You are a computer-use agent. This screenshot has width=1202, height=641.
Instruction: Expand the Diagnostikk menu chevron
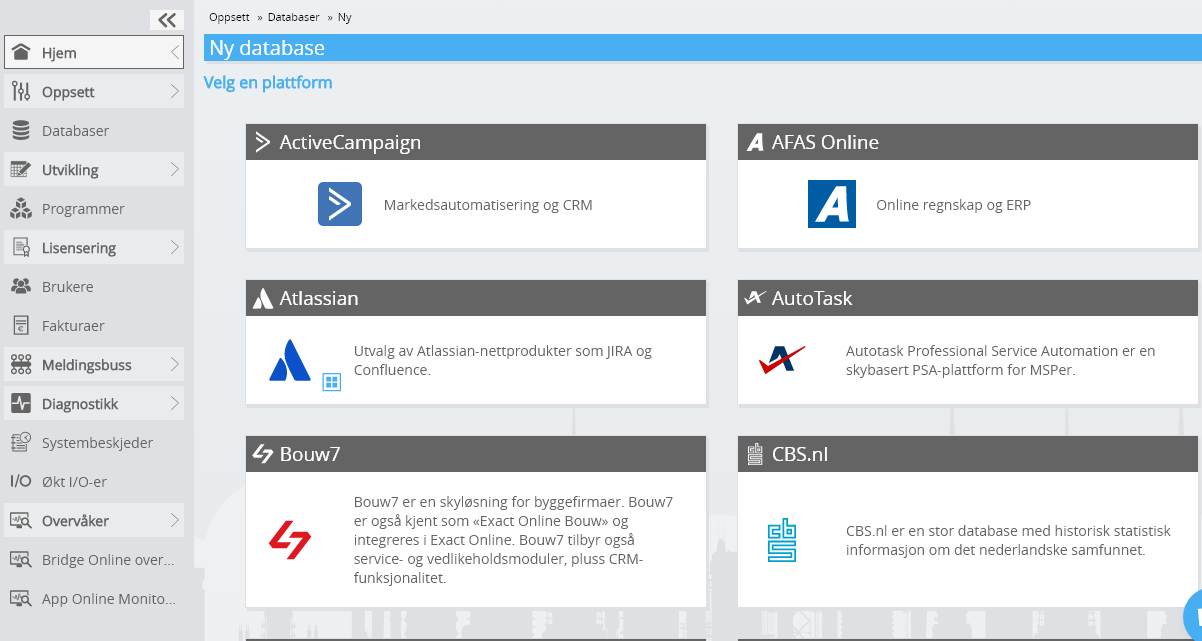coord(174,404)
